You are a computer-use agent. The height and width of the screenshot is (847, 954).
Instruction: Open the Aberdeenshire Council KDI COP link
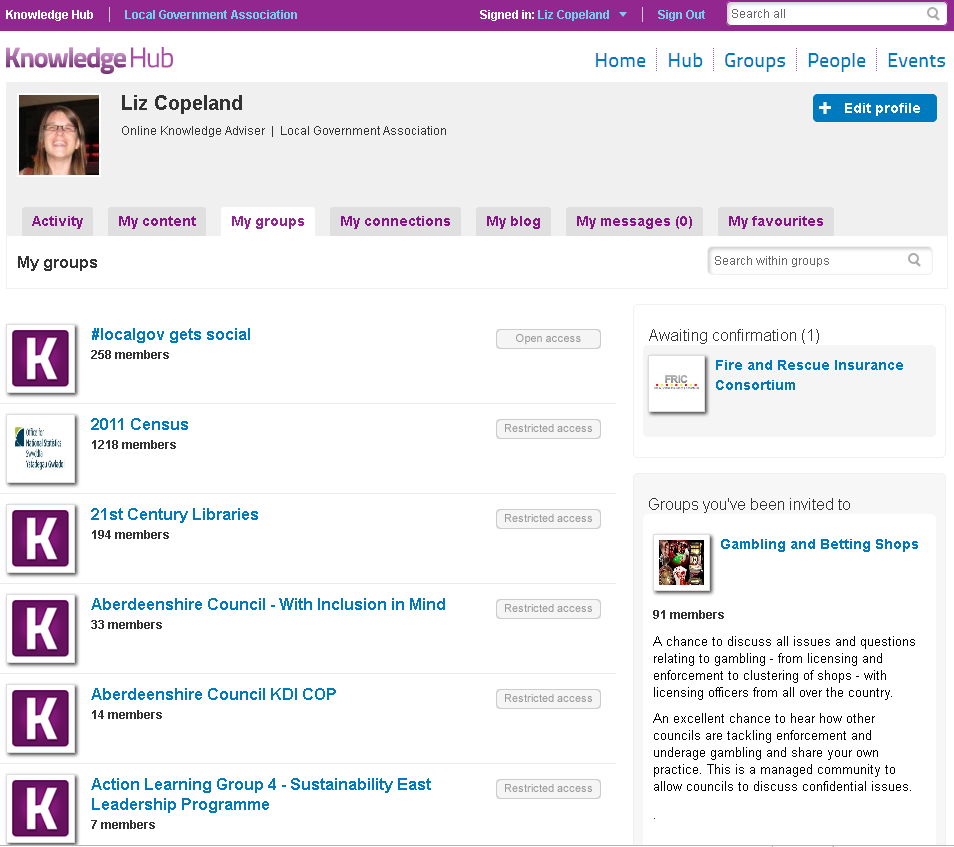[214, 694]
